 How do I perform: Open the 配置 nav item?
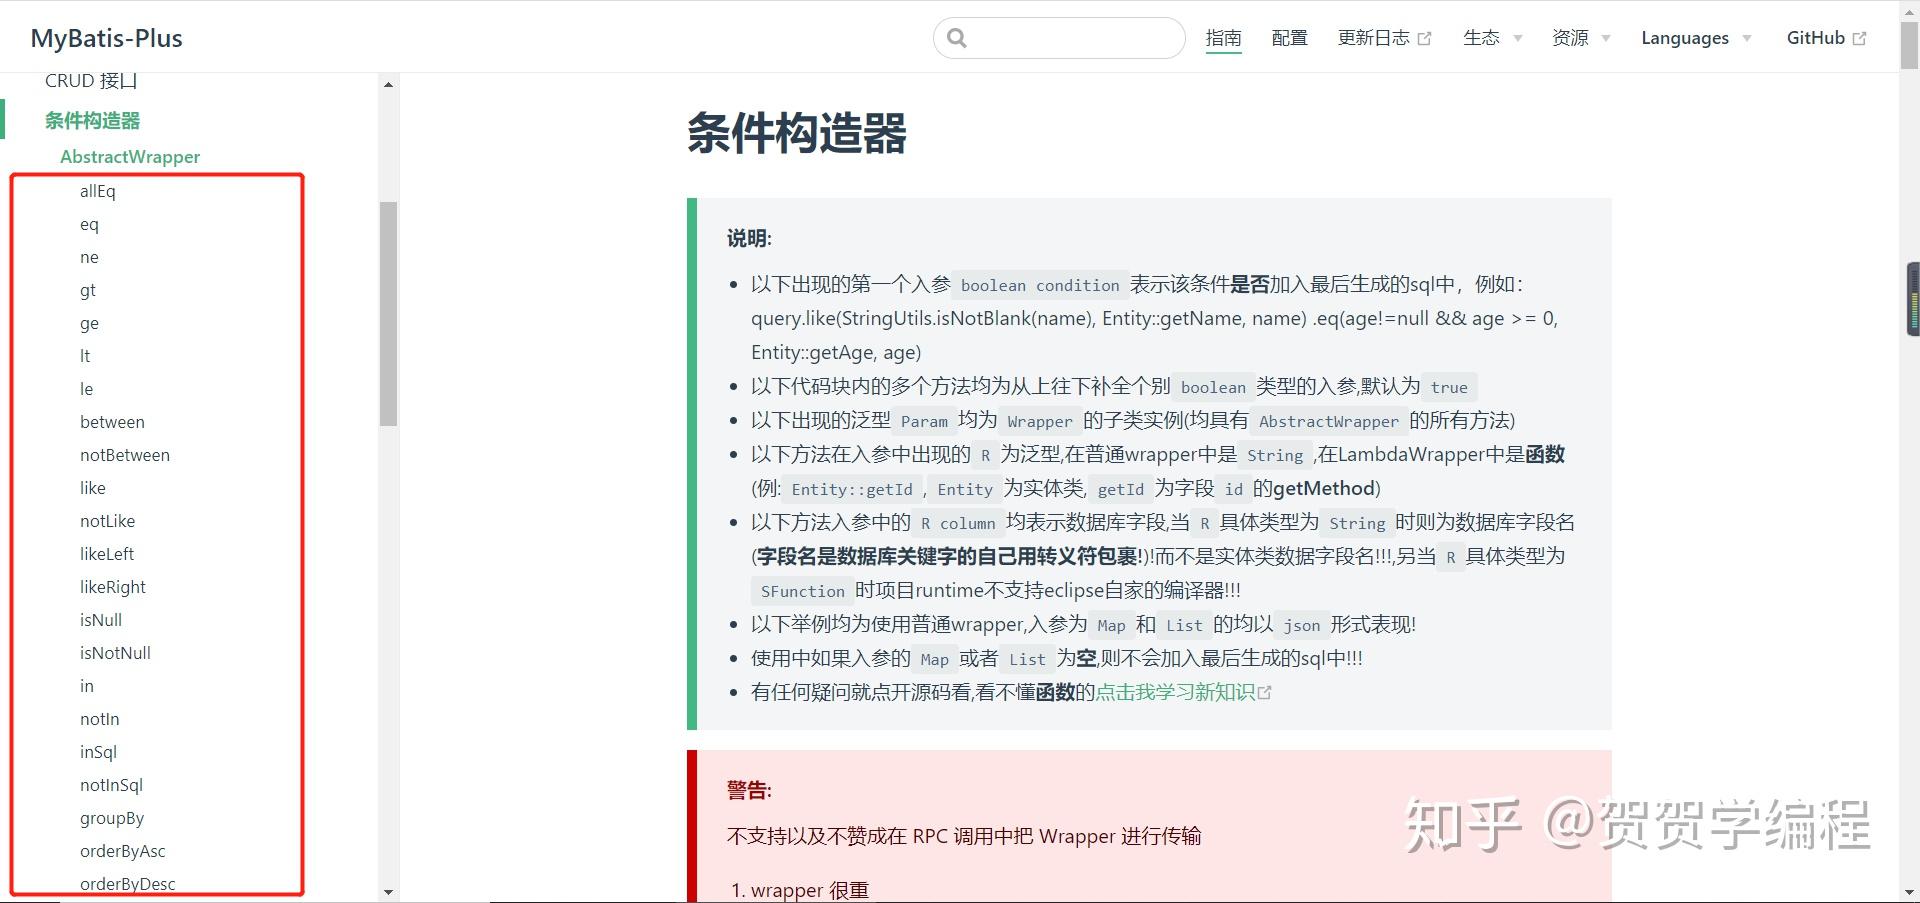pyautogui.click(x=1289, y=38)
